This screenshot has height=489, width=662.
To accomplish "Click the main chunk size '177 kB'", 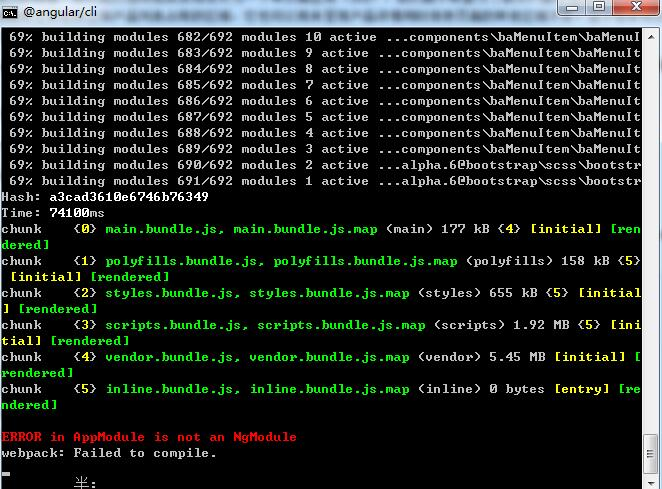I will click(465, 229).
